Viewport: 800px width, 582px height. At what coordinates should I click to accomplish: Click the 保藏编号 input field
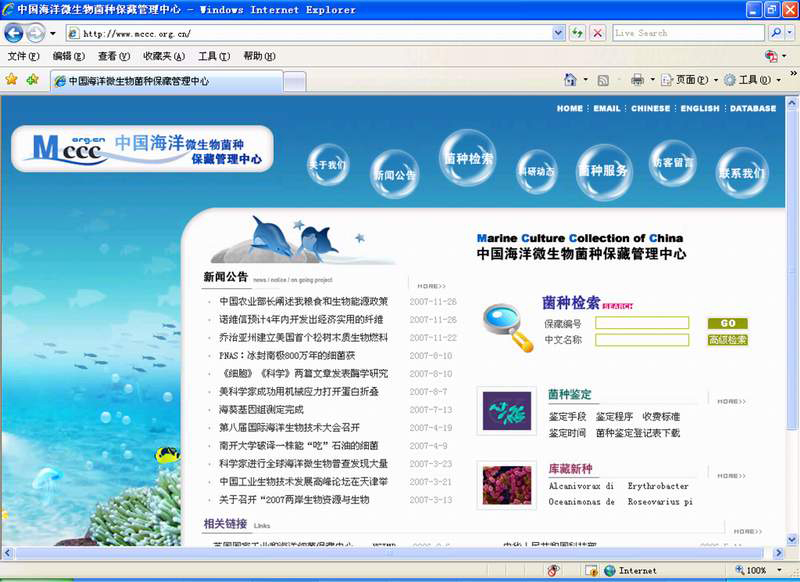(642, 323)
